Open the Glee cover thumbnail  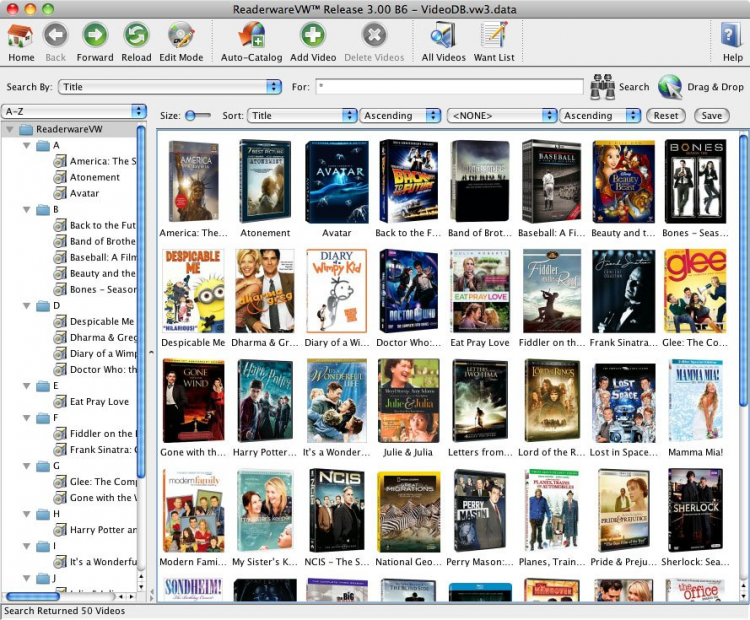click(x=695, y=291)
